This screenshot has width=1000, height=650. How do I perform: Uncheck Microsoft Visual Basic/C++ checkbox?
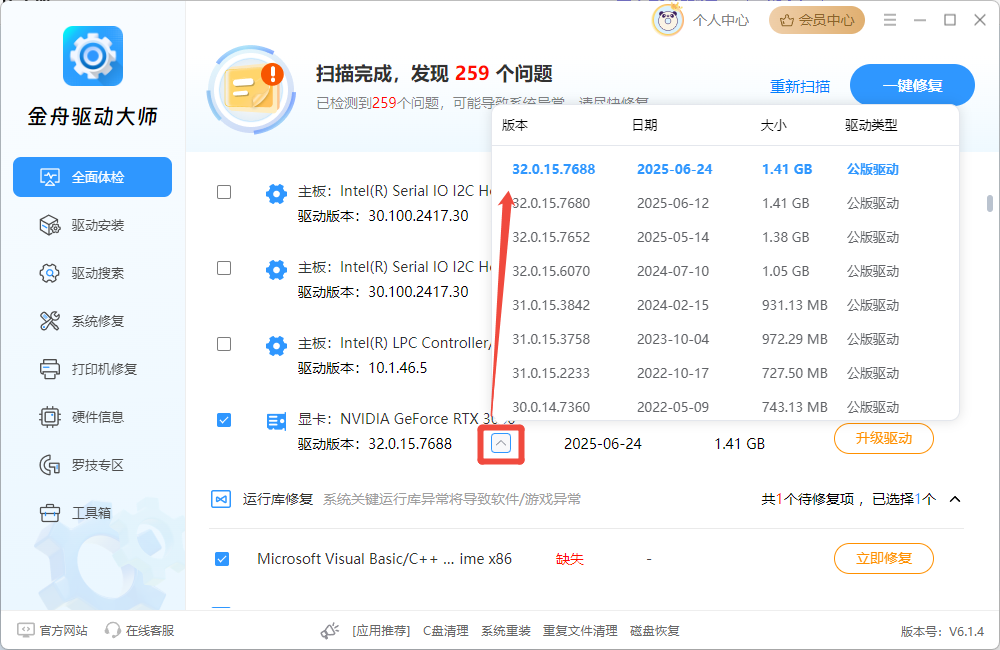pyautogui.click(x=222, y=559)
